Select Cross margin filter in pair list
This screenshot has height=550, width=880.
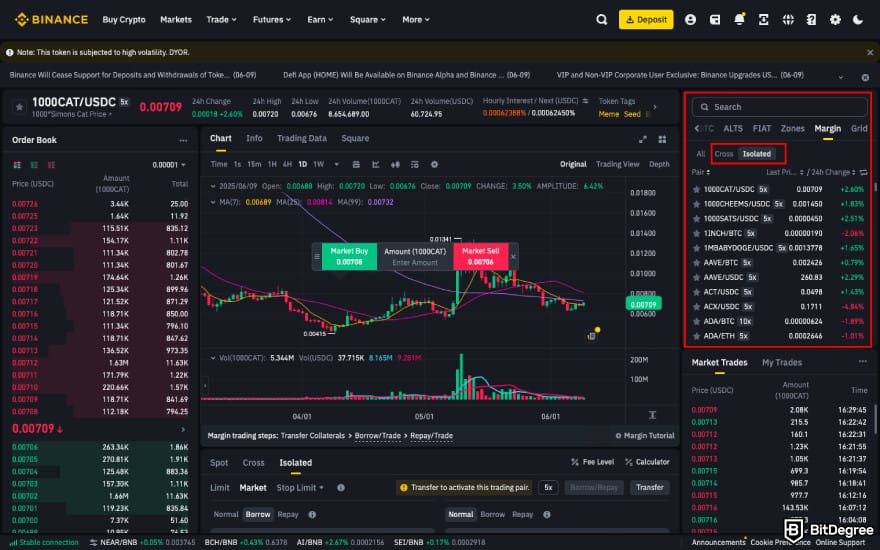723,154
